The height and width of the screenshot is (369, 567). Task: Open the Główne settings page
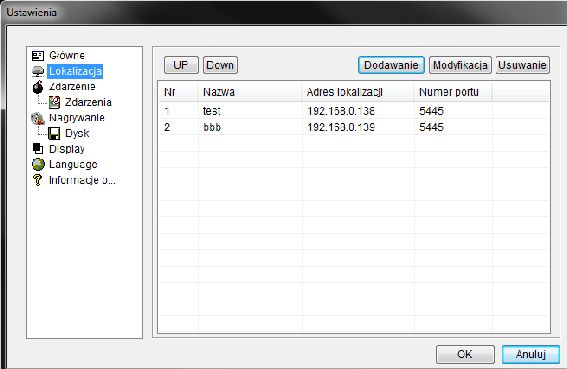pos(67,55)
